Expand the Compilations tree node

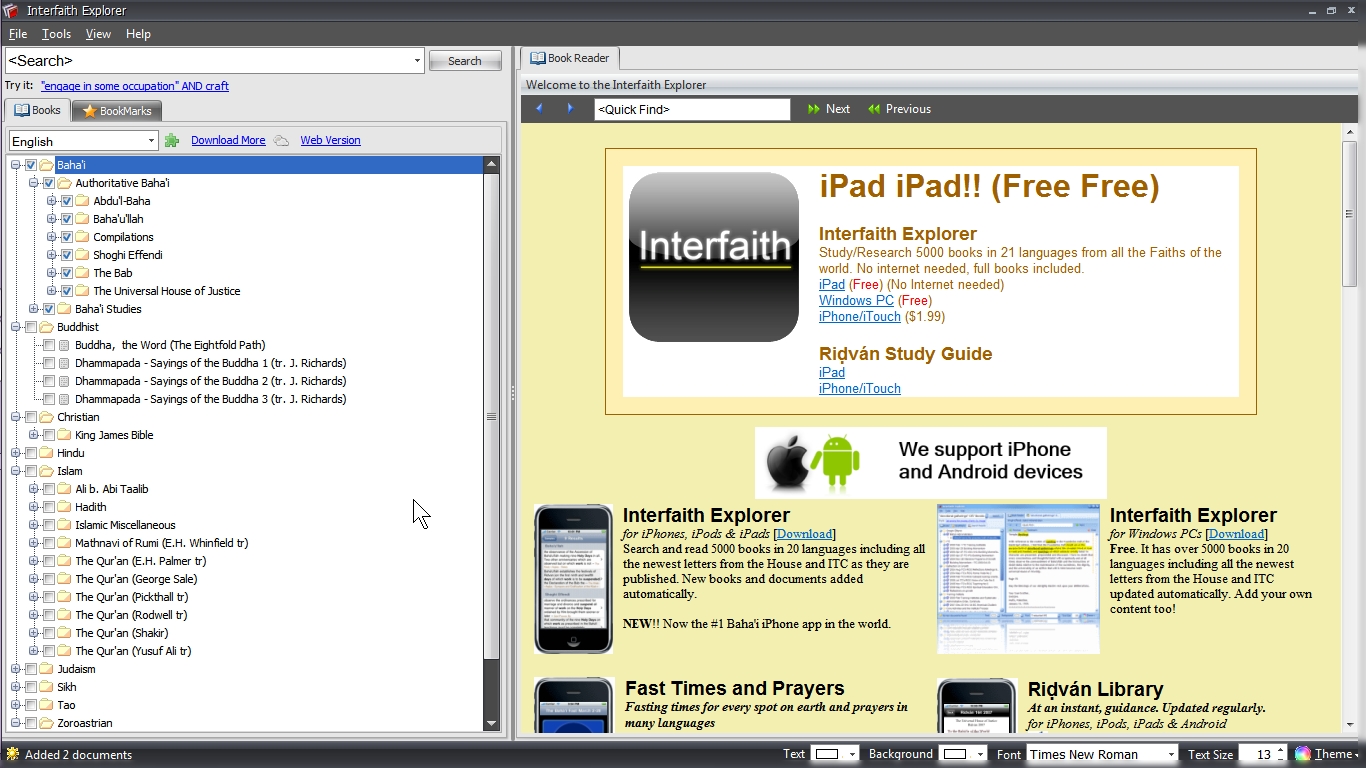[54, 236]
